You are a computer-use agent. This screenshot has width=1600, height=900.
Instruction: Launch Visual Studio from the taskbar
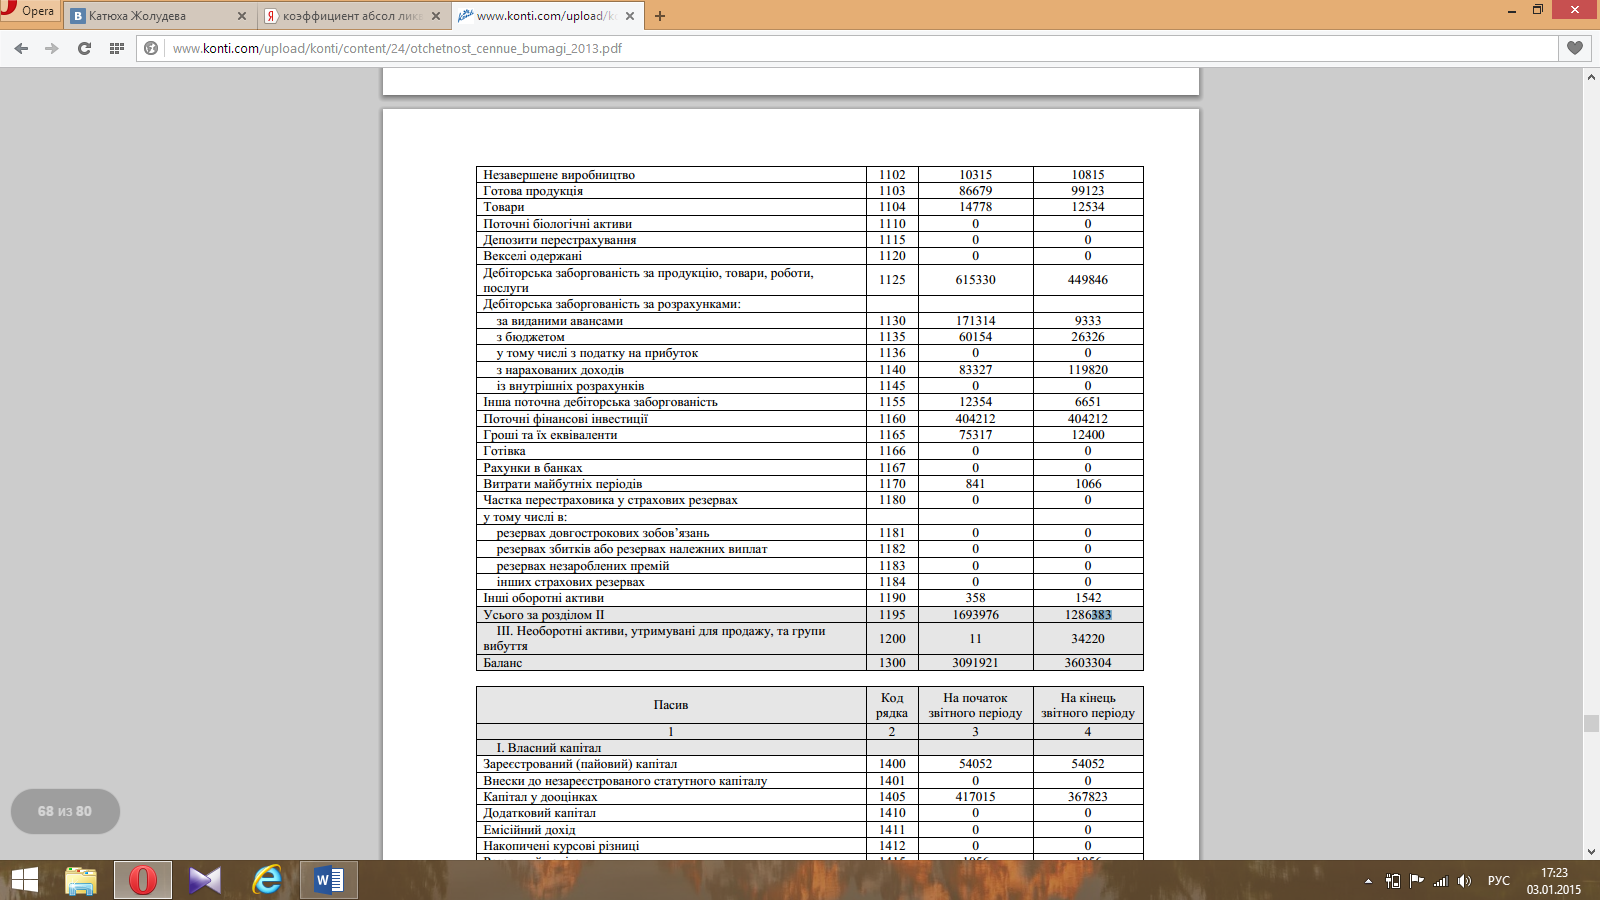coord(205,880)
